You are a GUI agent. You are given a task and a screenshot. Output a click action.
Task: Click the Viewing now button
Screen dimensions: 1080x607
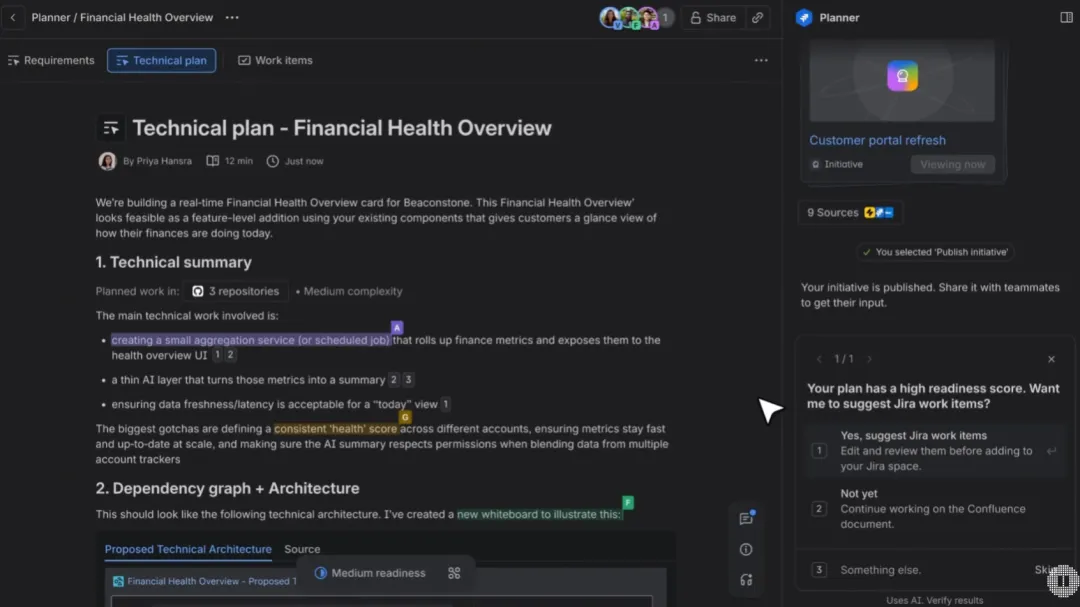click(x=953, y=165)
